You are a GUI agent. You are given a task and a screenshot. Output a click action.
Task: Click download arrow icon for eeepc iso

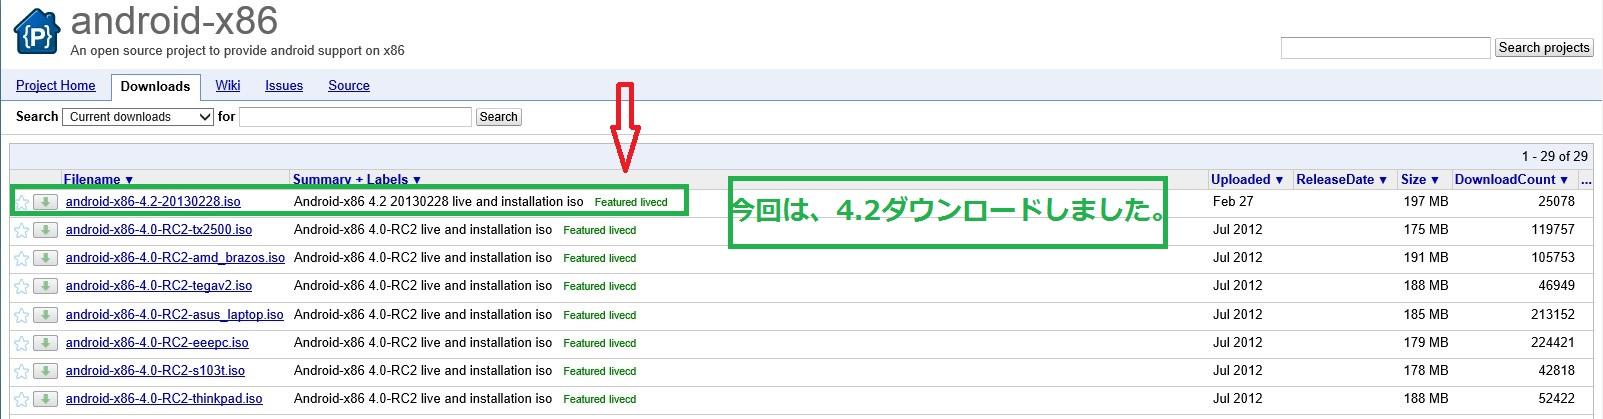[45, 343]
